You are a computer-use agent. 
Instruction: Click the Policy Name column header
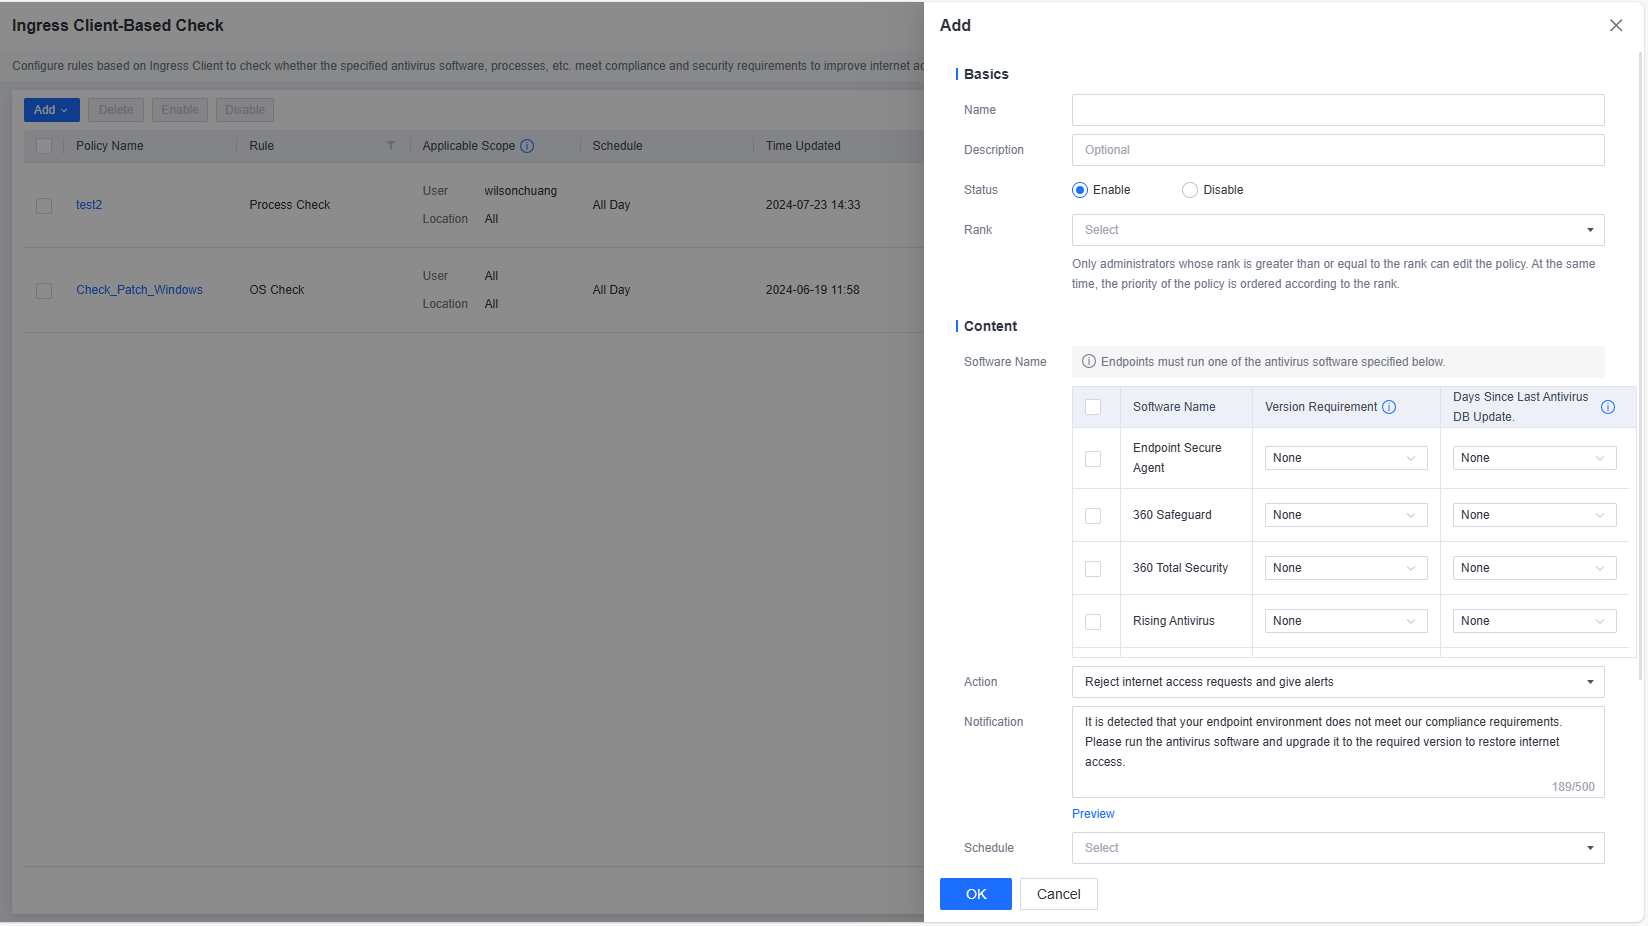tap(110, 146)
